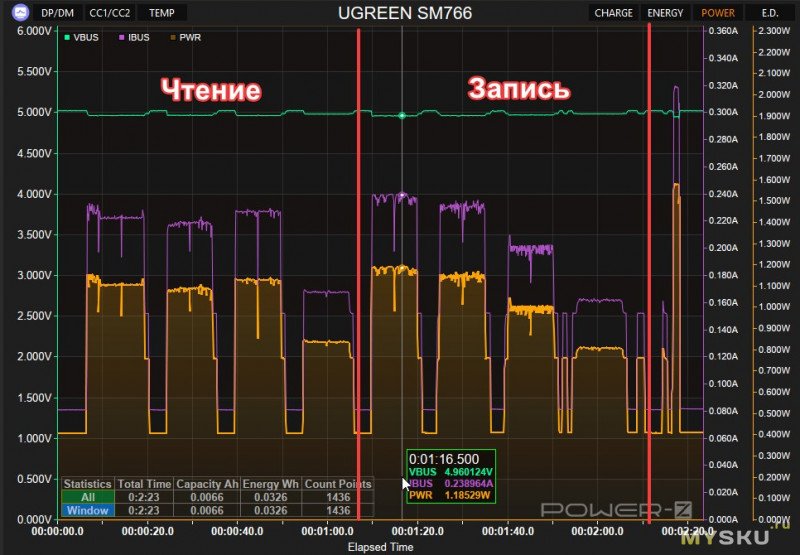The height and width of the screenshot is (555, 800).
Task: Open the E.D. tab
Action: [x=770, y=13]
